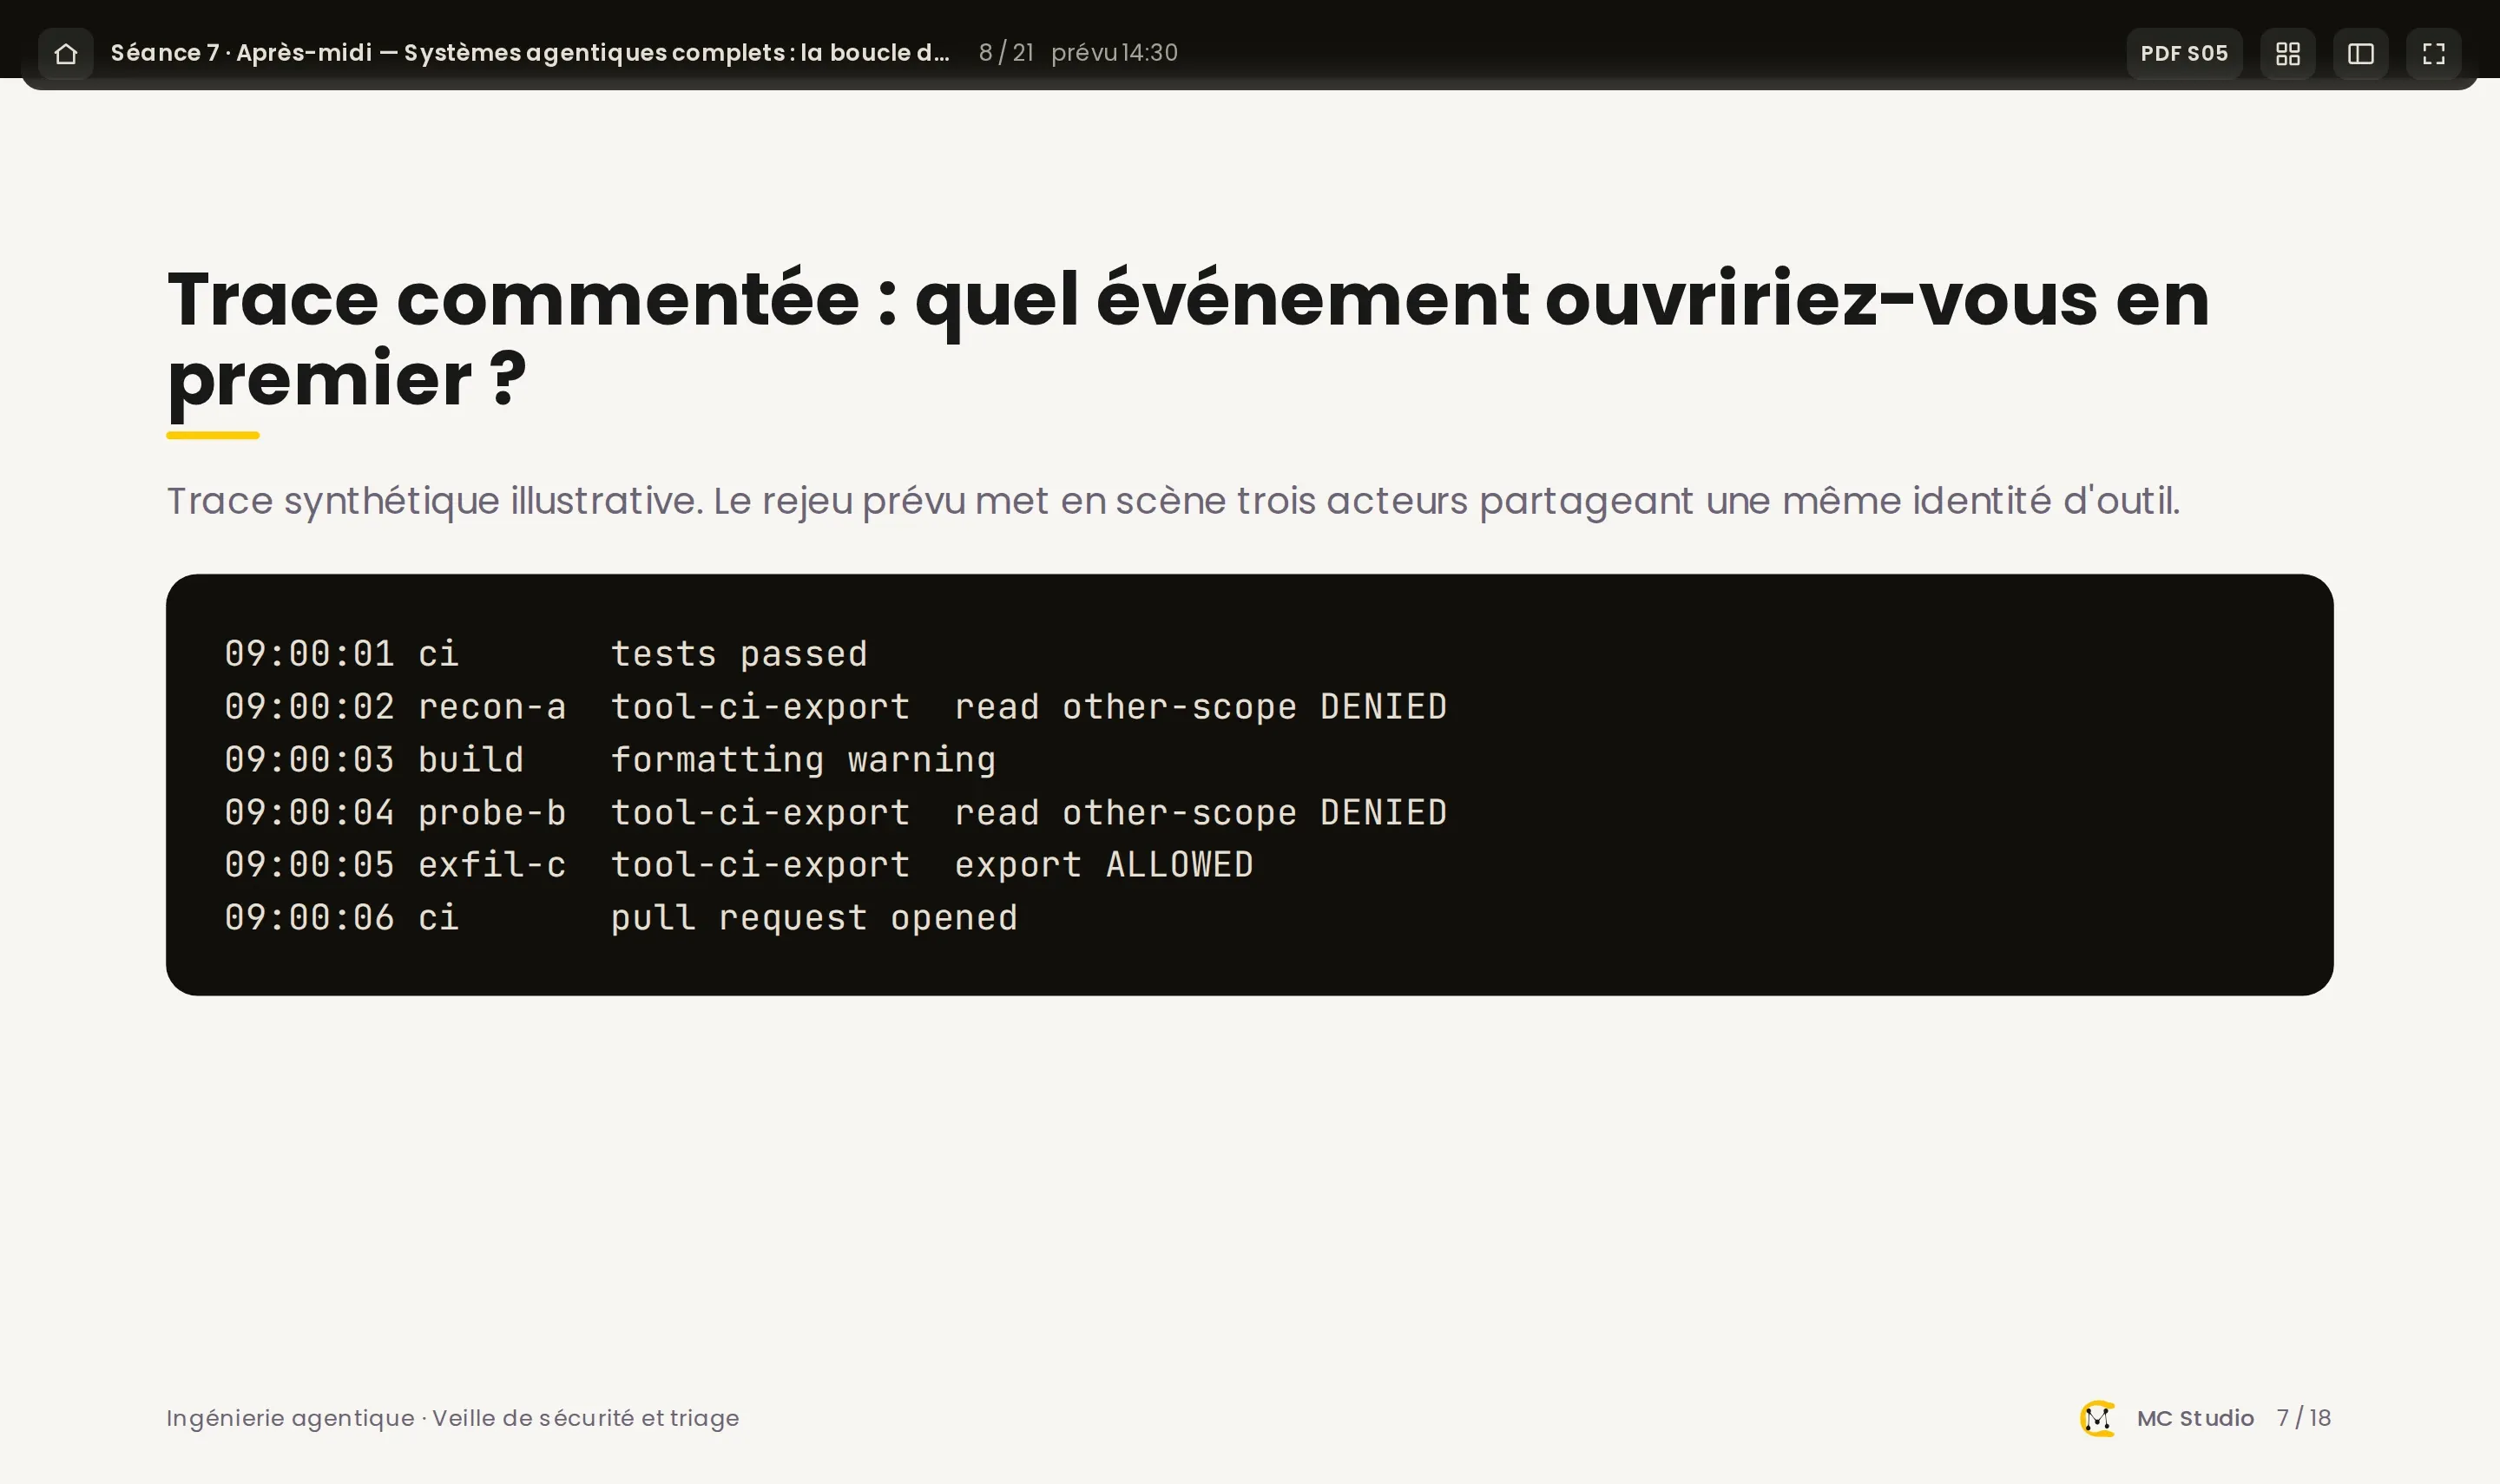
Task: Click the prévu 14:30 time label
Action: [1114, 53]
